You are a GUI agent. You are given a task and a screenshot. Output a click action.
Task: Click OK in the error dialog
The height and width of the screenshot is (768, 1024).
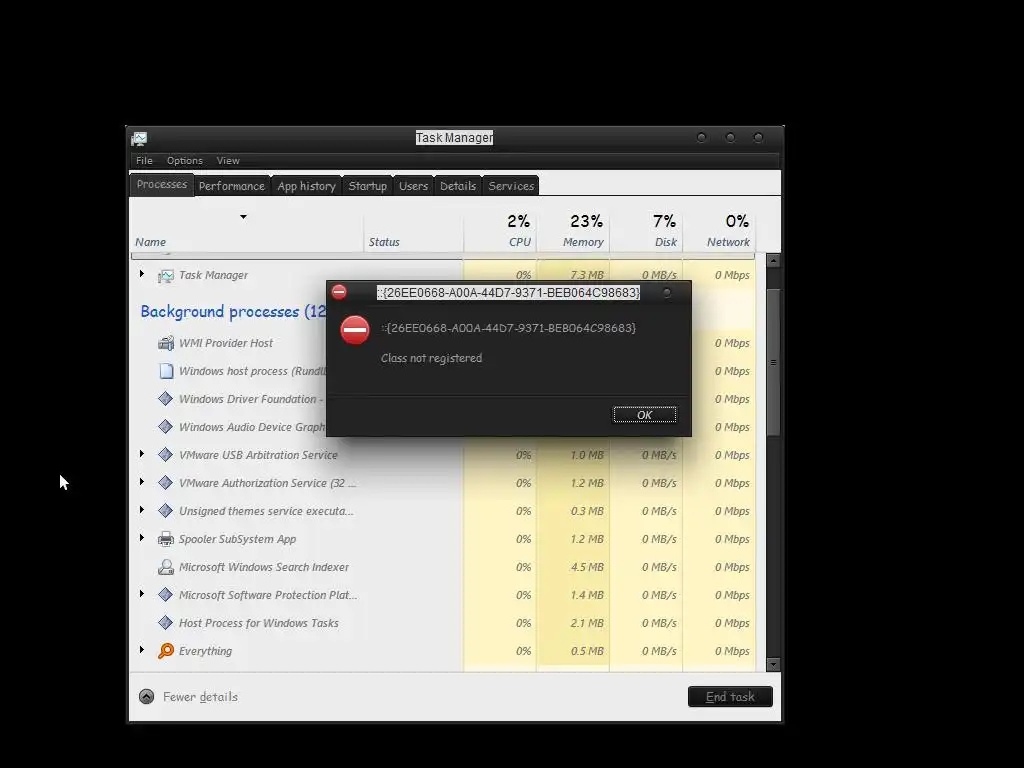644,415
